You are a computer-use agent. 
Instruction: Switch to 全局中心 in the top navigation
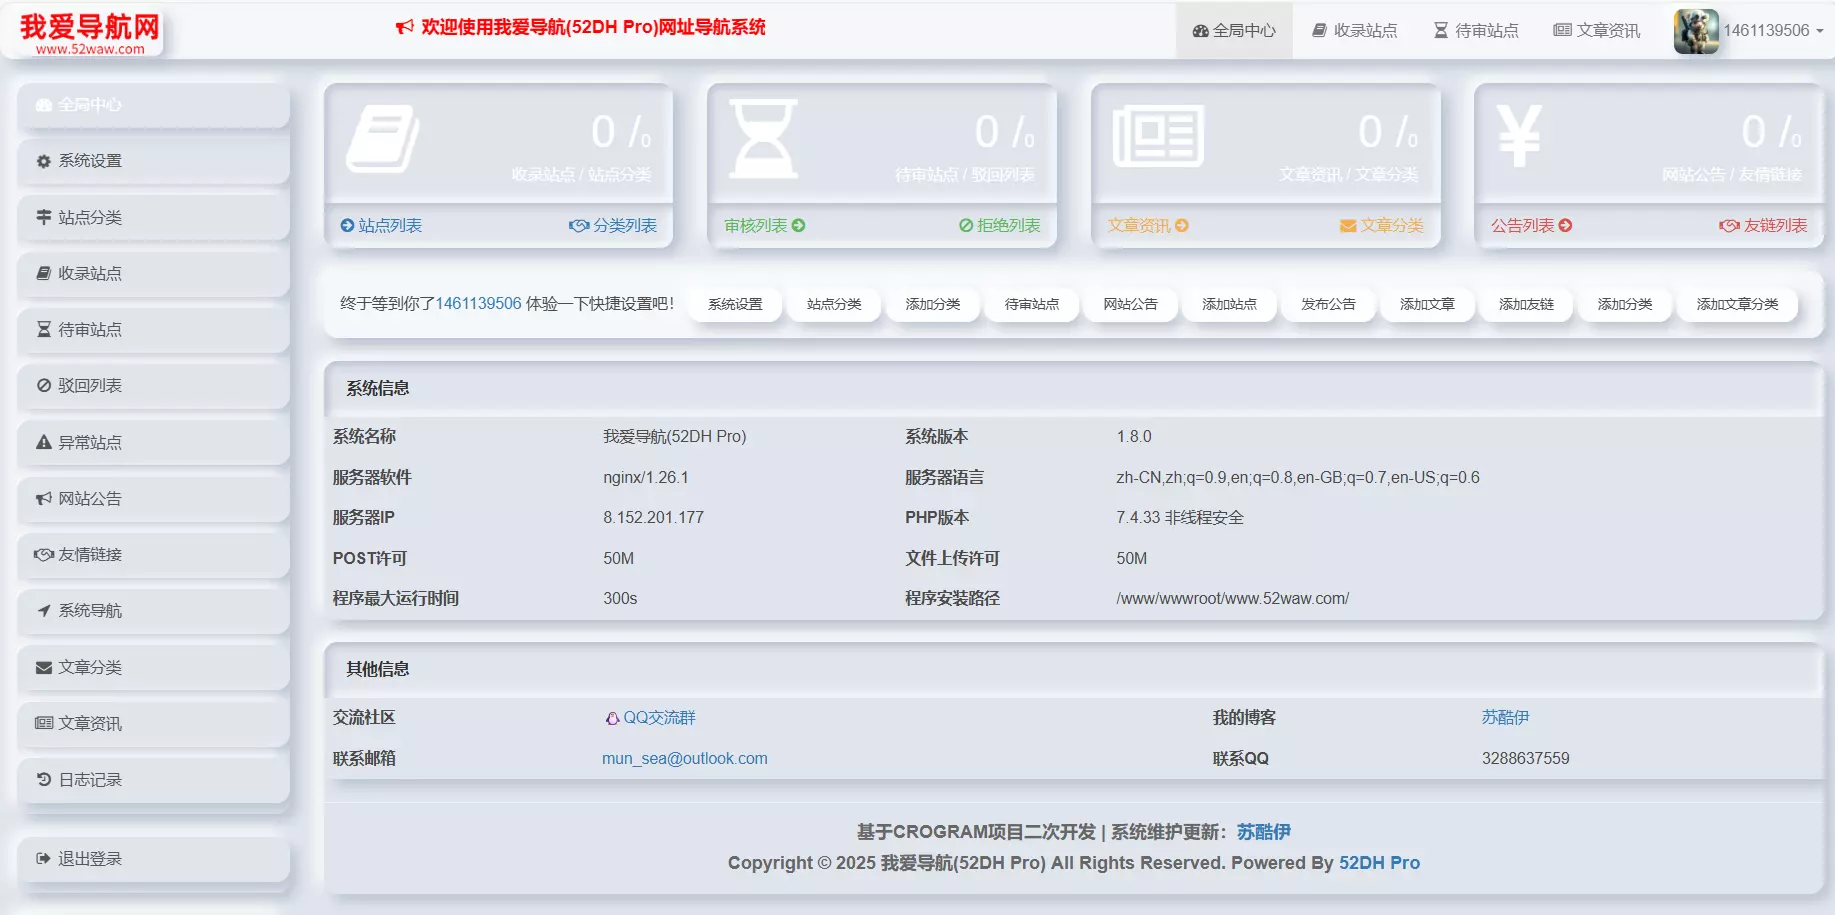point(1234,31)
